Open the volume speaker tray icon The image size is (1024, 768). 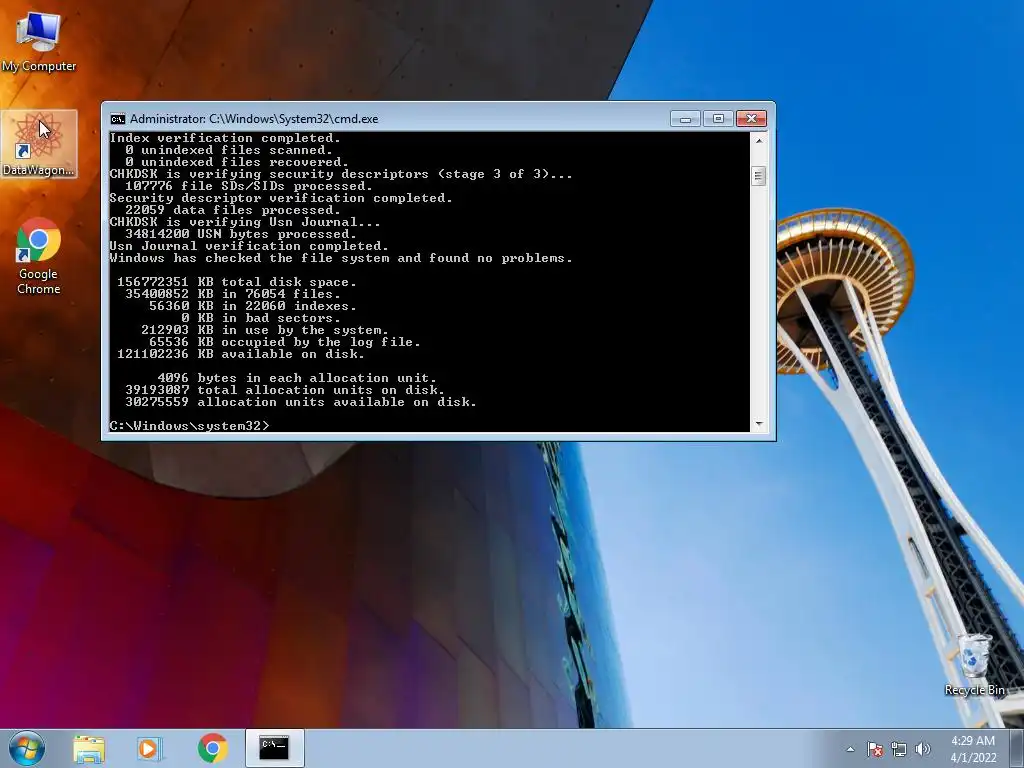click(x=923, y=749)
